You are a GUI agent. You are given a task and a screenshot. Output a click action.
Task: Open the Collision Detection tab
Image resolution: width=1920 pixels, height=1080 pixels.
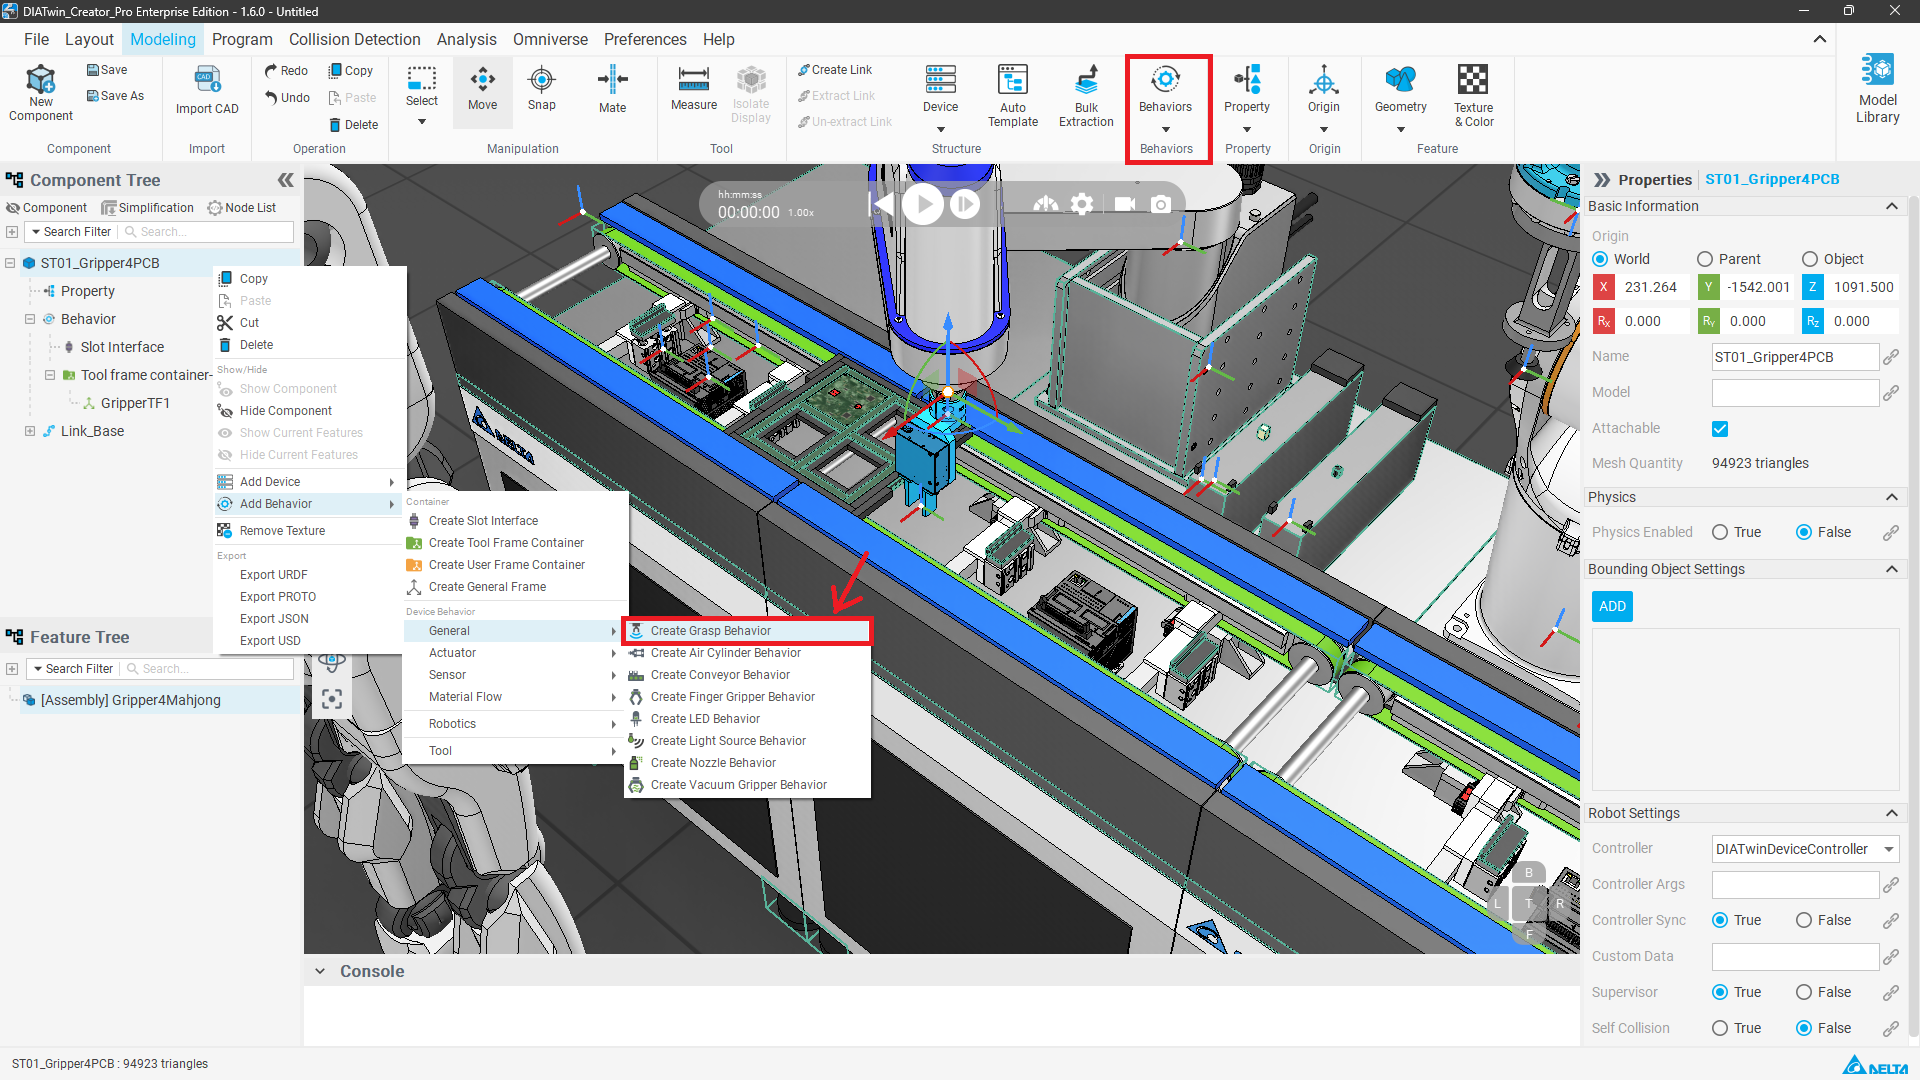(355, 39)
